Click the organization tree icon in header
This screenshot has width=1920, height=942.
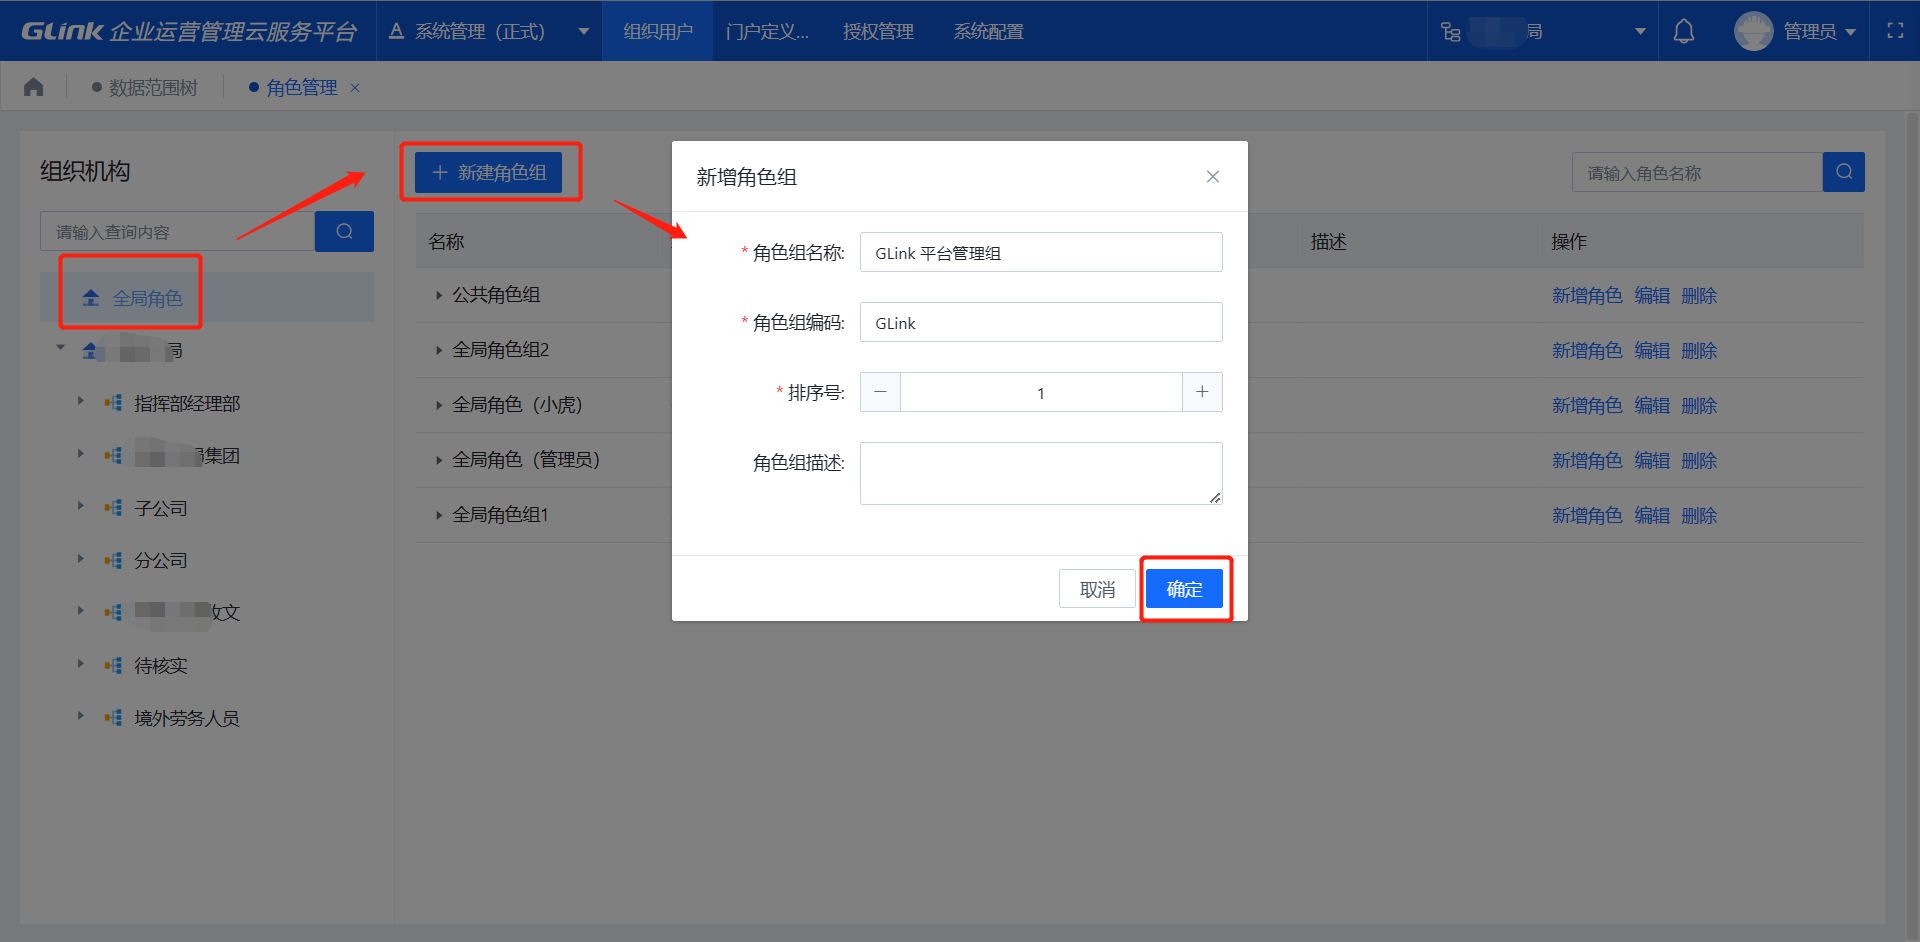pos(1450,32)
